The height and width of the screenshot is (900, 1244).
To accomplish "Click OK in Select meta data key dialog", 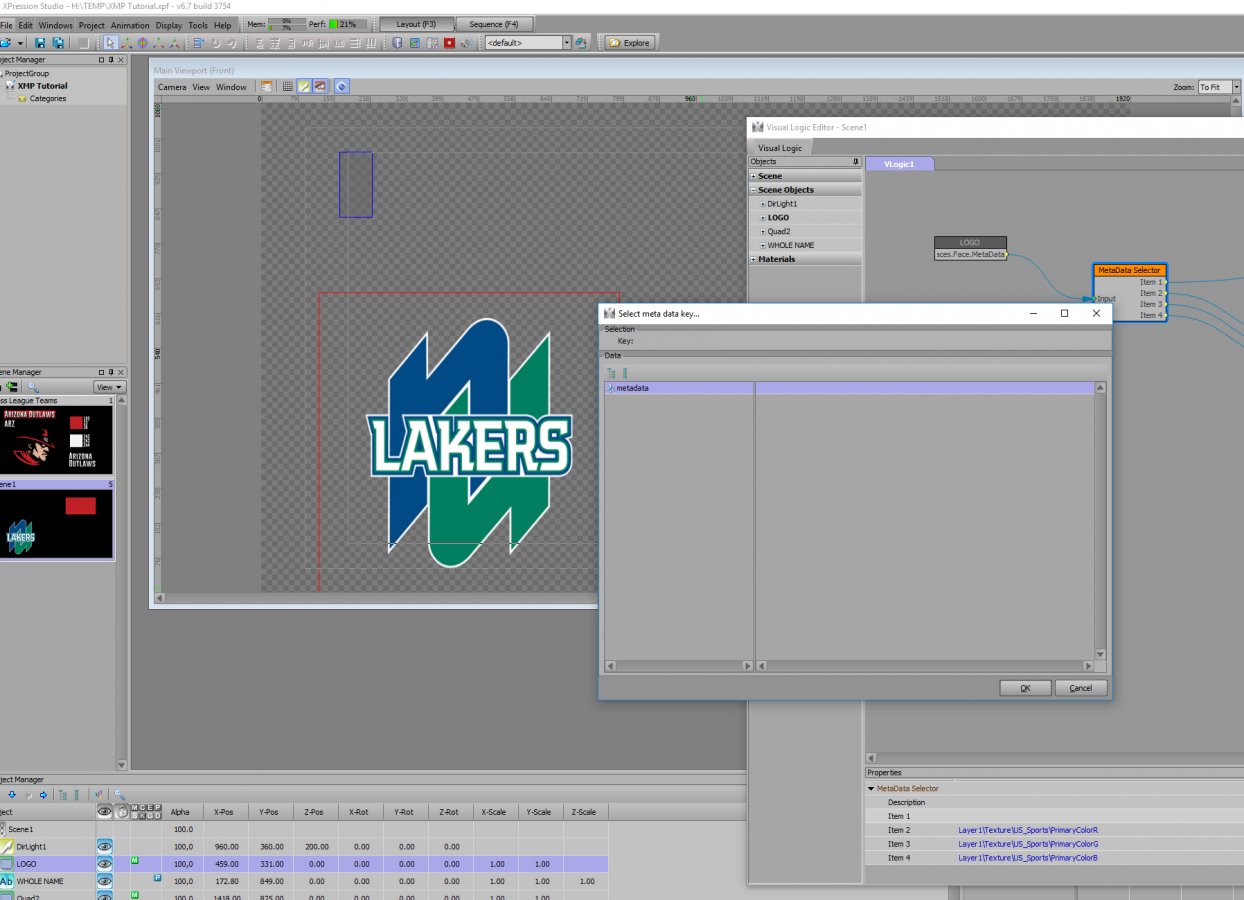I will click(x=1025, y=688).
